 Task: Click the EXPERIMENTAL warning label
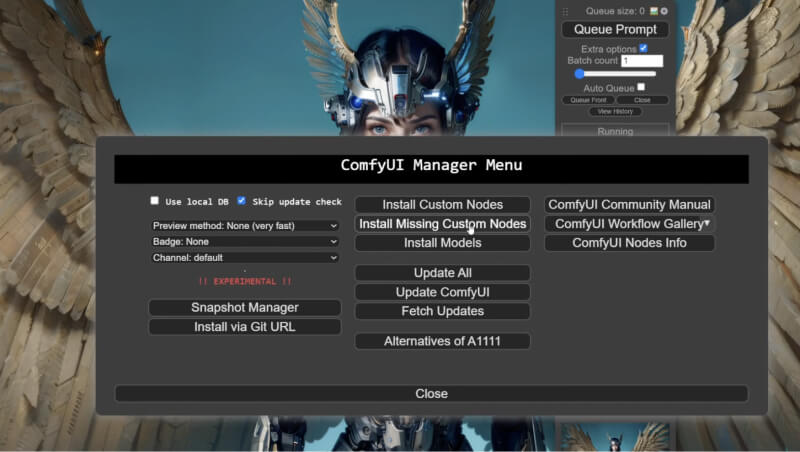245,281
